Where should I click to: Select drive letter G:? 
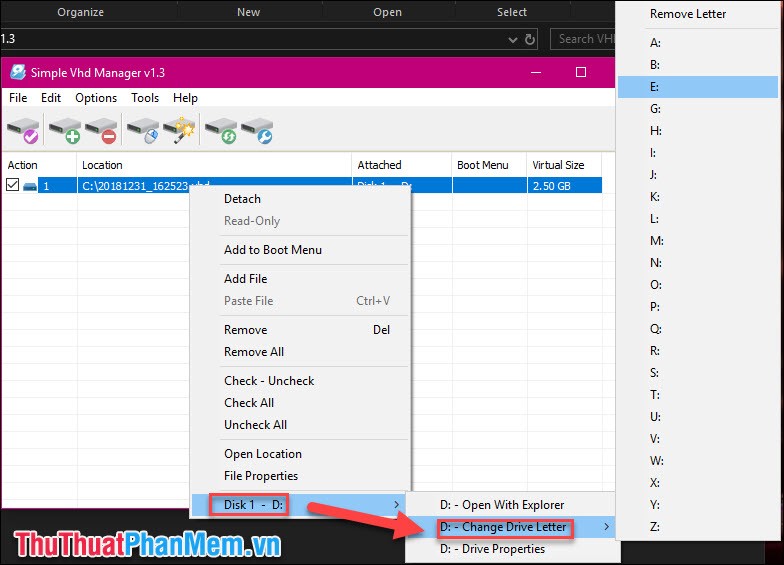coord(698,109)
